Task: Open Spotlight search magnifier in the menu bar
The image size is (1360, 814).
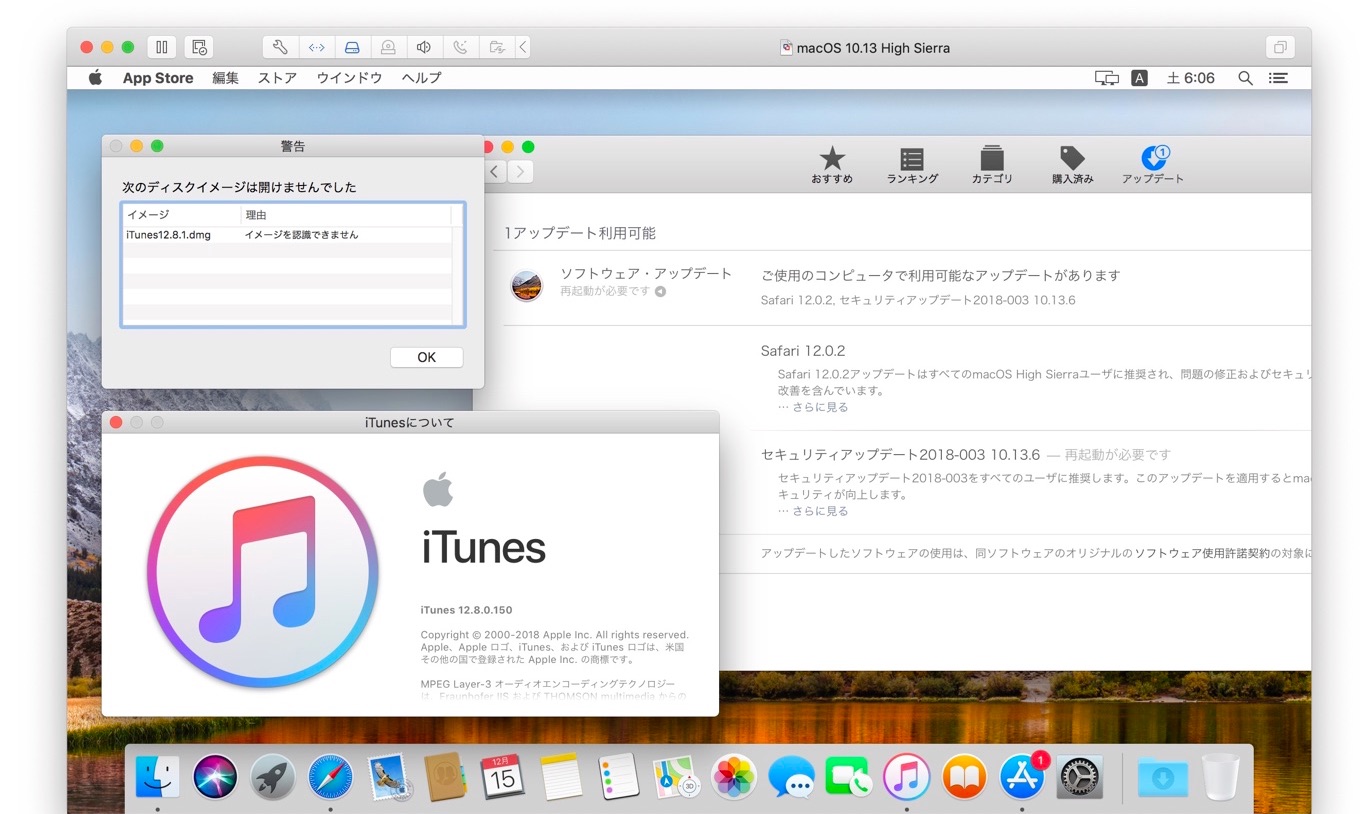Action: click(1245, 78)
